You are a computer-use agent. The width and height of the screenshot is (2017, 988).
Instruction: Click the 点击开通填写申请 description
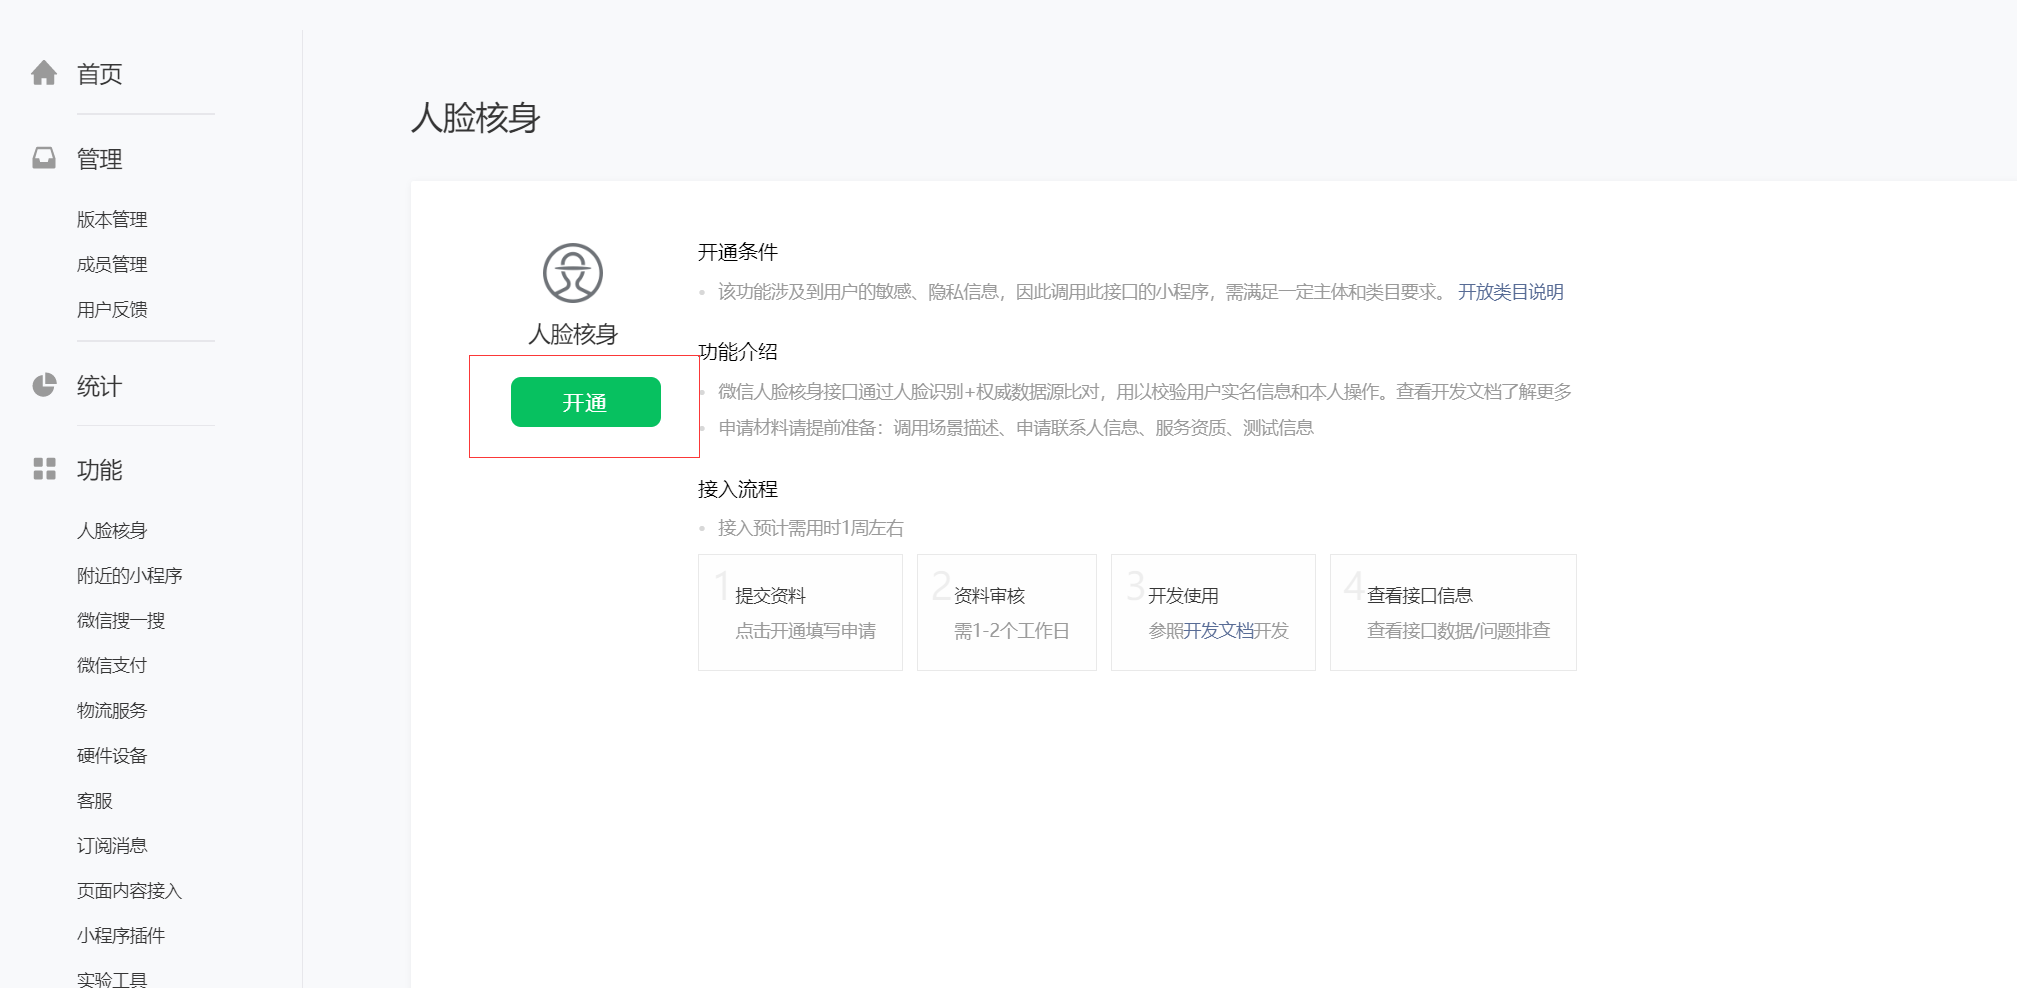(x=806, y=630)
